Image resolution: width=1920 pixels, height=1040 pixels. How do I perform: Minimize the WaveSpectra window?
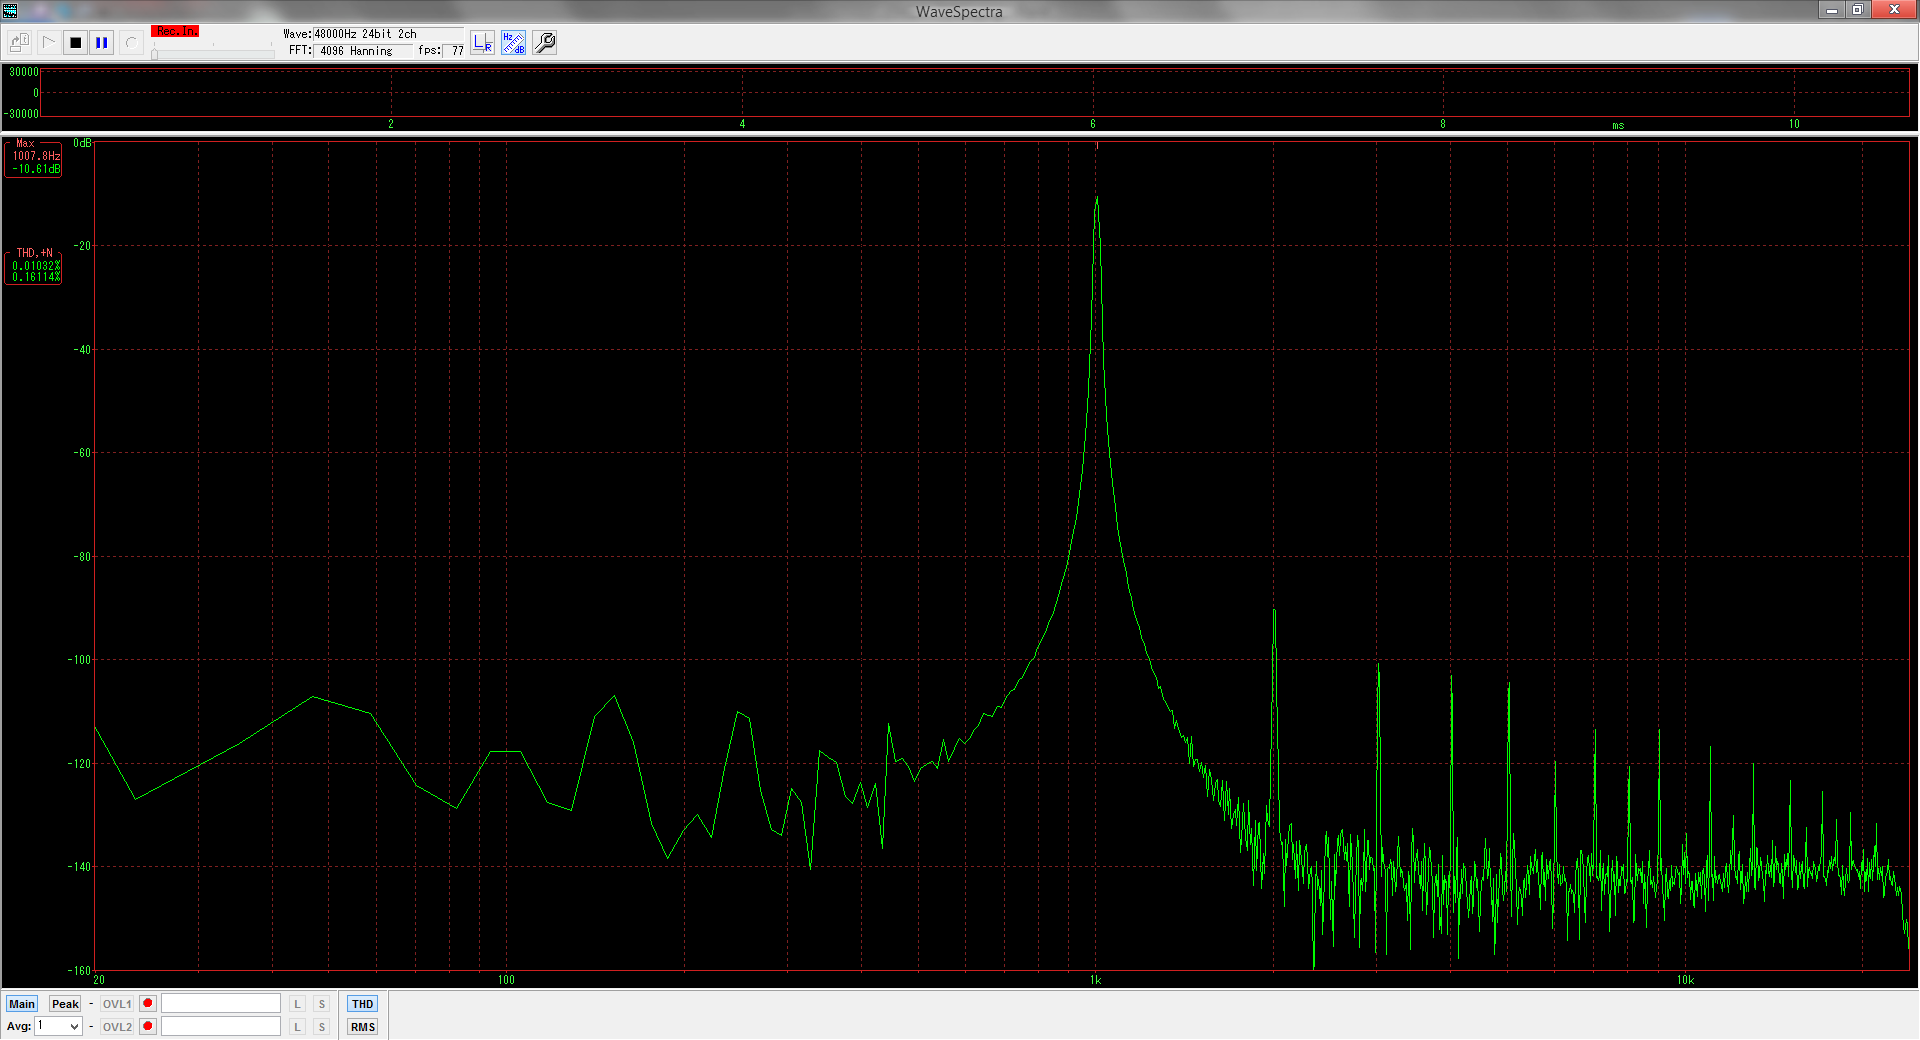pos(1832,10)
